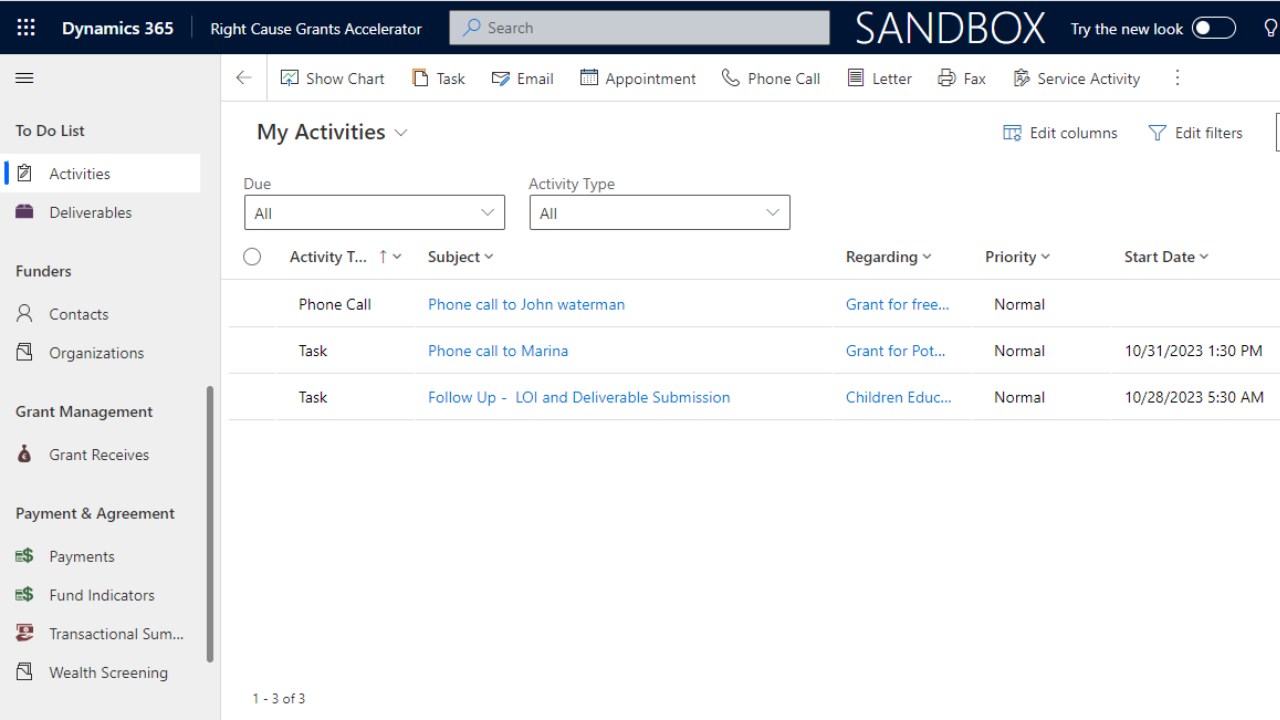Create a new Phone Call activity

pyautogui.click(x=771, y=78)
